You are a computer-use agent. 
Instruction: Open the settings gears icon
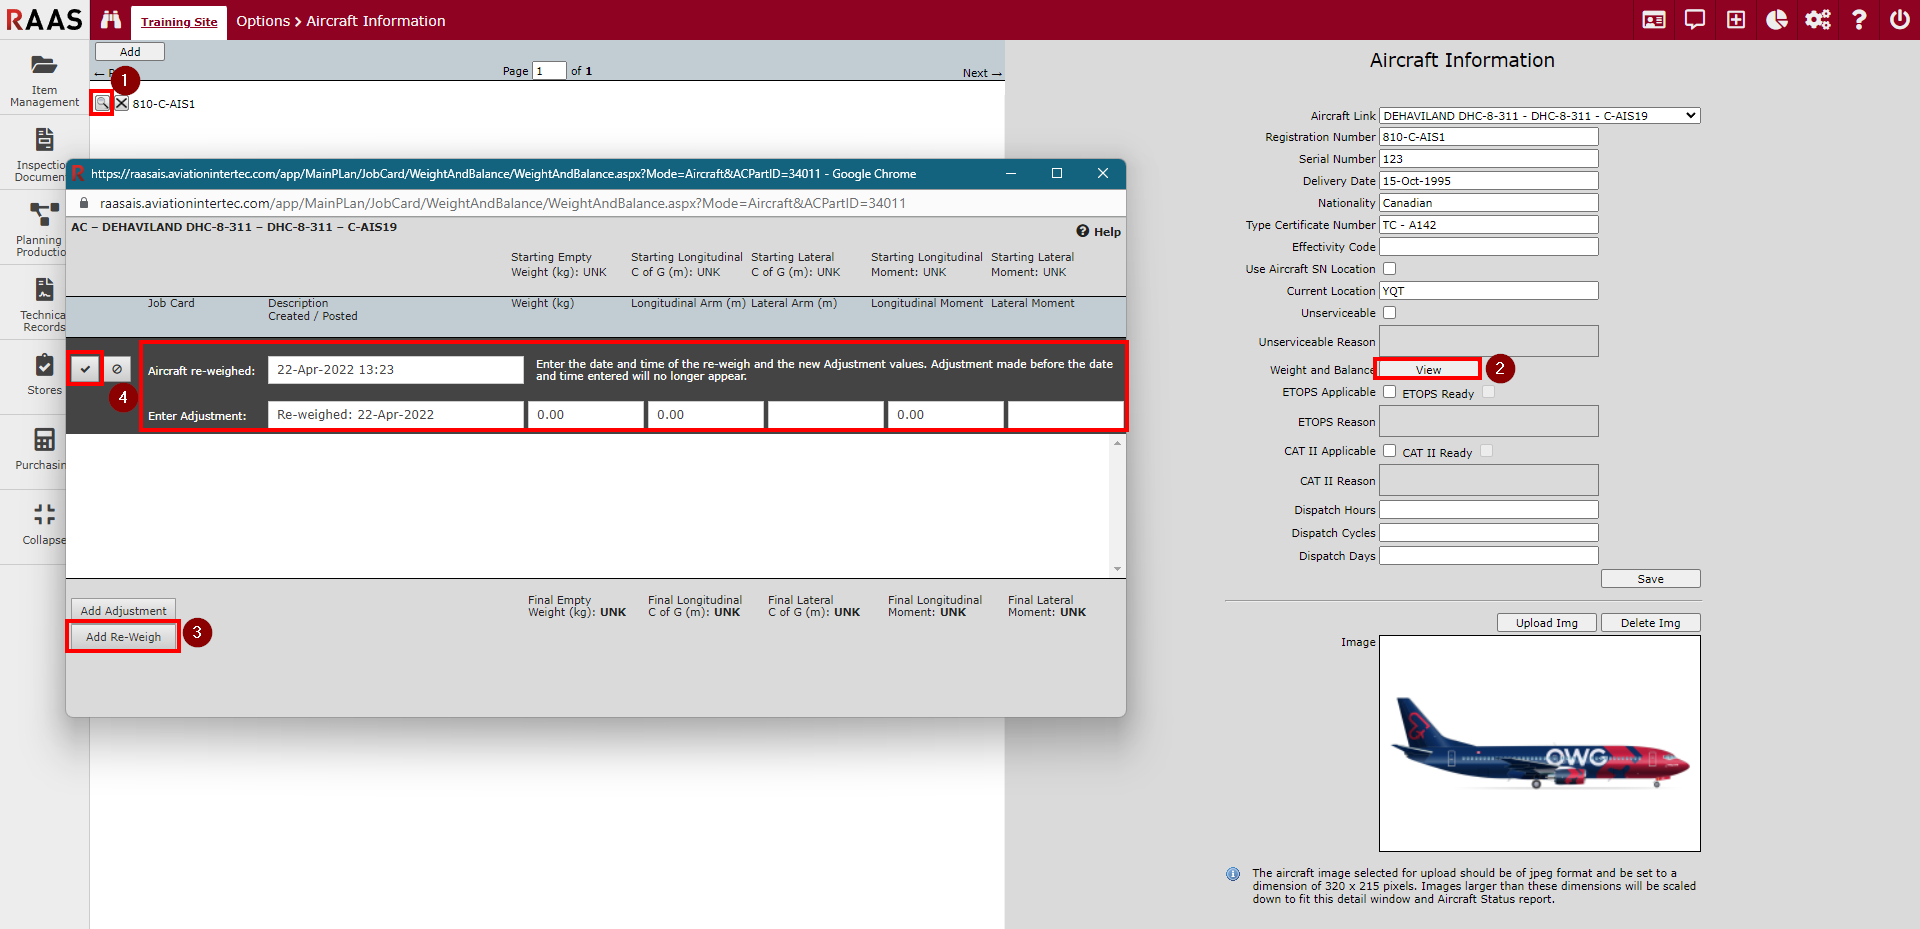click(x=1818, y=20)
